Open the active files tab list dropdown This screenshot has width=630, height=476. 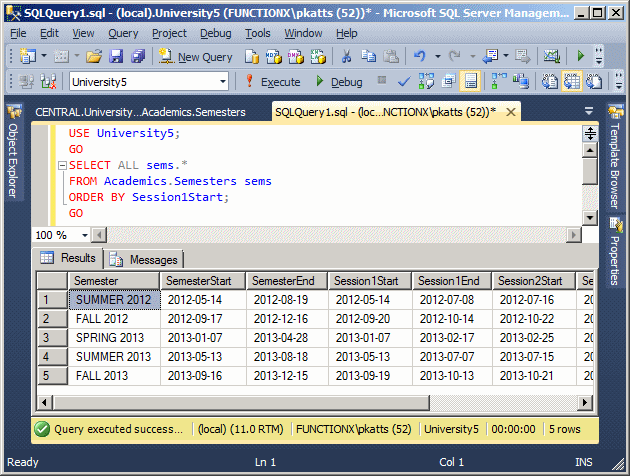[x=589, y=111]
